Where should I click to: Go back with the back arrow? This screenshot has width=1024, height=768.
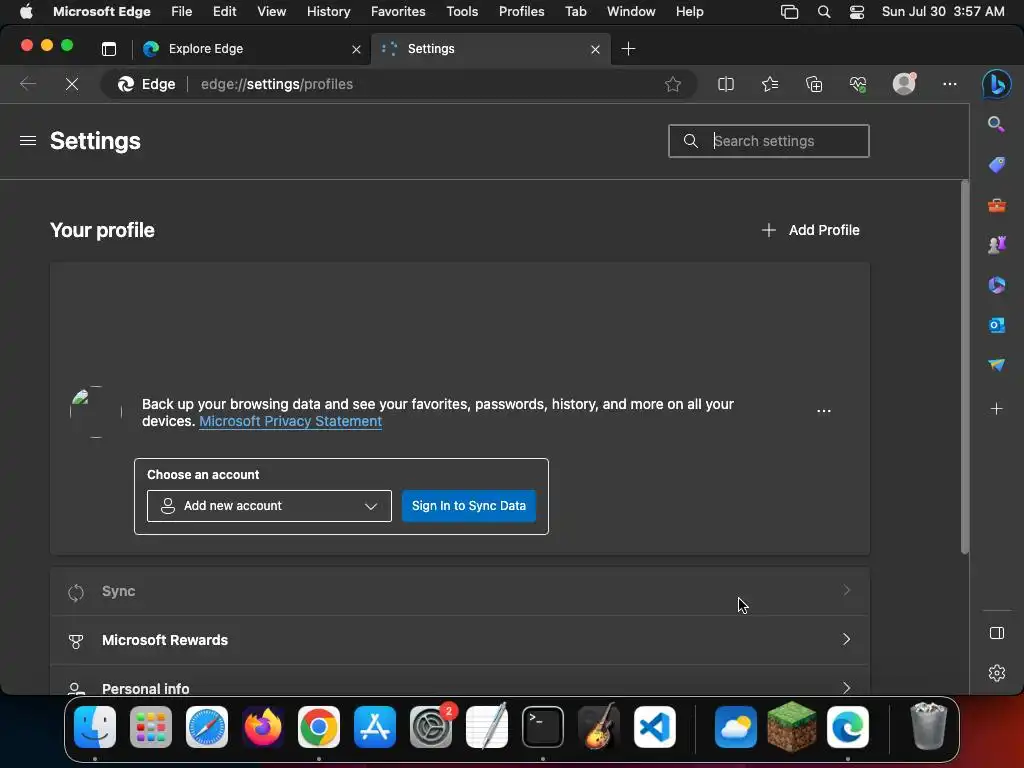click(27, 84)
